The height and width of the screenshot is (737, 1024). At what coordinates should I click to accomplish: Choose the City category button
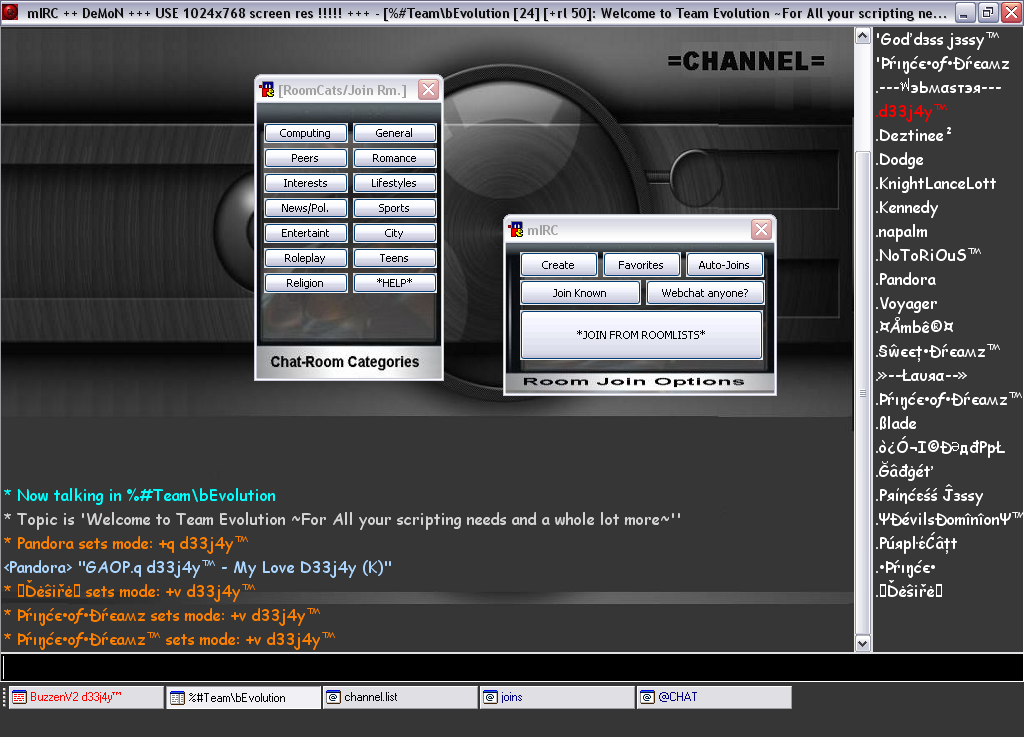point(394,233)
